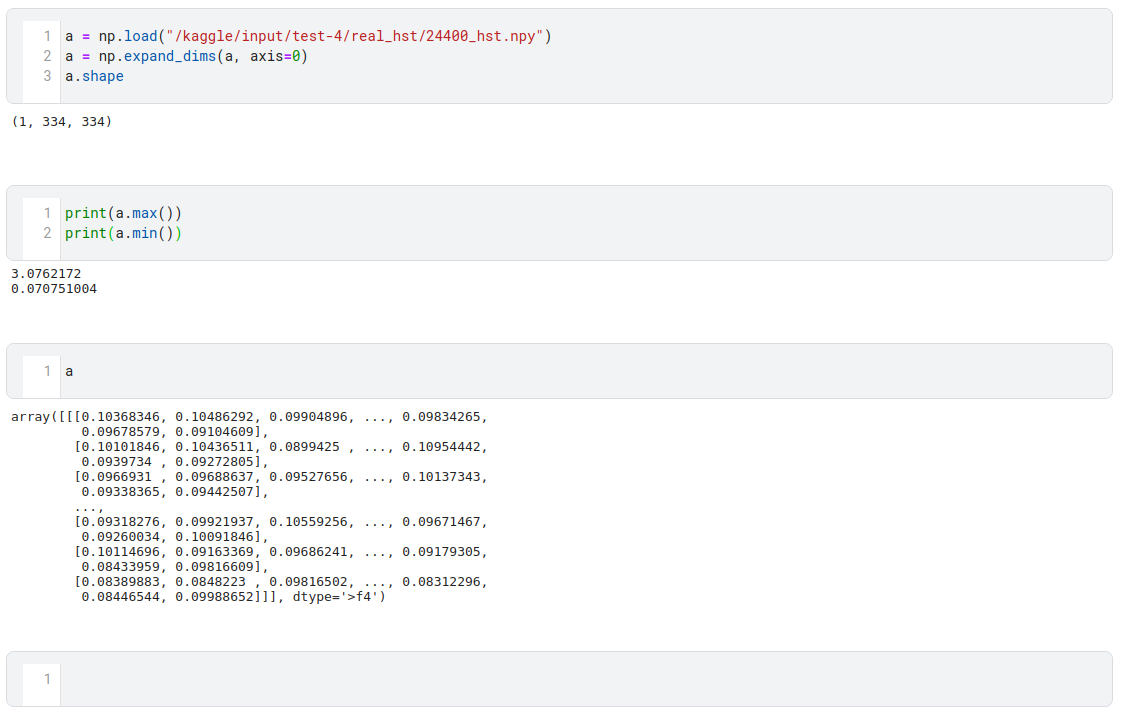Screen dimensions: 1142x707
Task: Click the (1, 334, 334) shape output
Action: click(61, 122)
